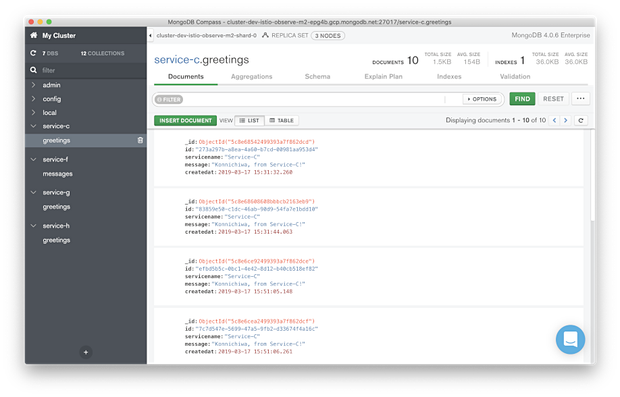Expand the config database
The image size is (620, 397).
33,98
